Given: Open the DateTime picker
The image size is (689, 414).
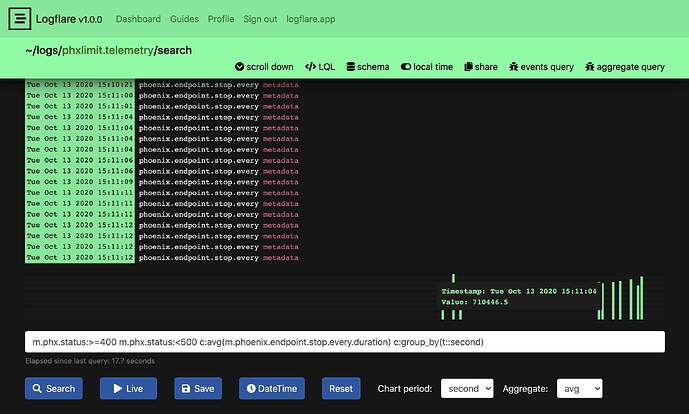Looking at the screenshot, I should pos(272,389).
